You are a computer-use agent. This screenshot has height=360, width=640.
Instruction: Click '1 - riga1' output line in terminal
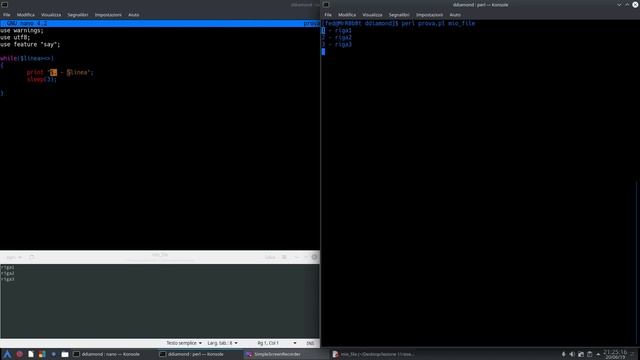click(336, 31)
